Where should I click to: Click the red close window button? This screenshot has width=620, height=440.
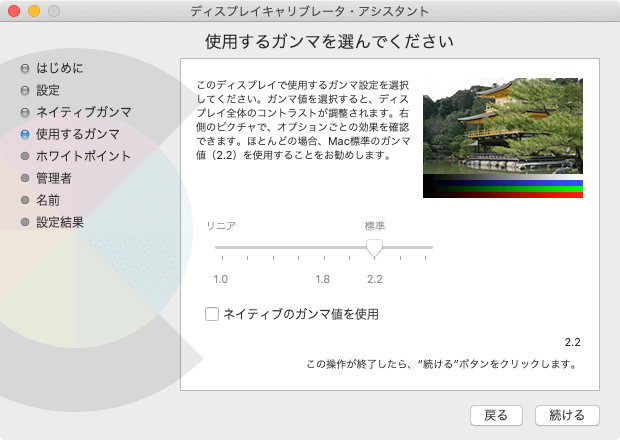(x=14, y=11)
